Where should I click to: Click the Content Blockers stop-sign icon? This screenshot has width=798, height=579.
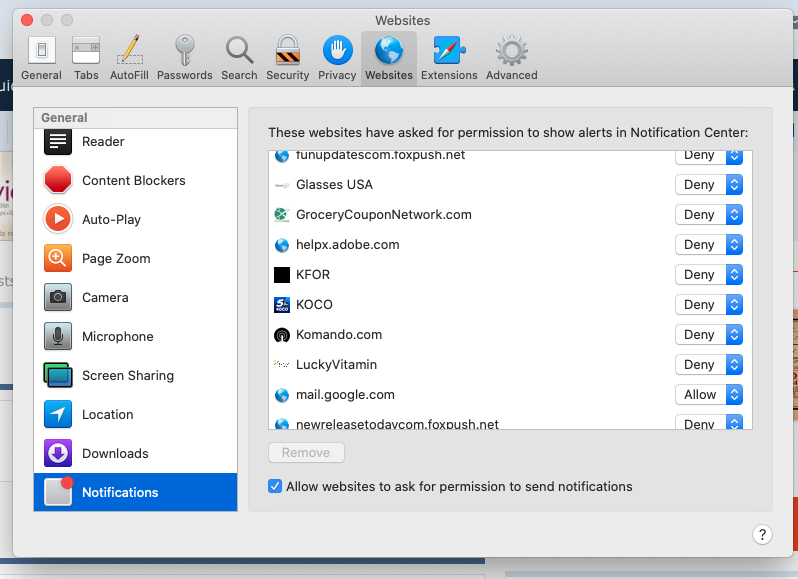coord(58,180)
